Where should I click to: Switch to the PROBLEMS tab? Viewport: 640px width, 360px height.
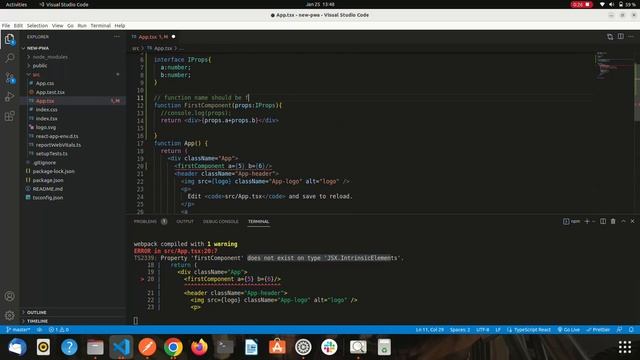[x=145, y=221]
